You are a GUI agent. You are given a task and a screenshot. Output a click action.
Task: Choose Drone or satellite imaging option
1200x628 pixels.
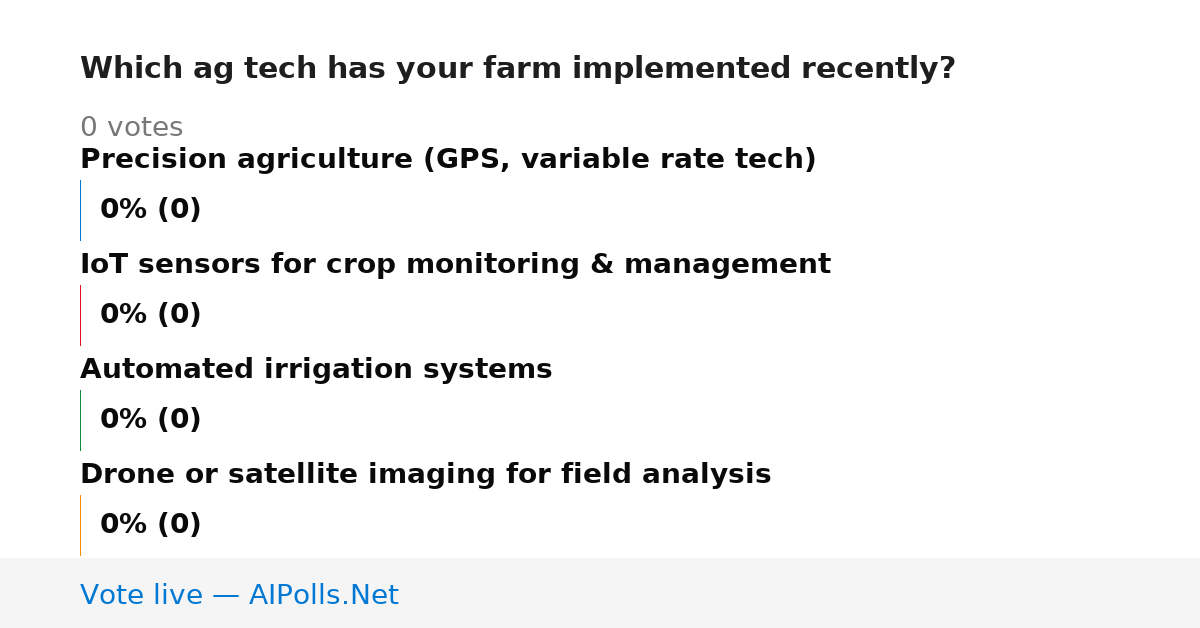click(425, 475)
